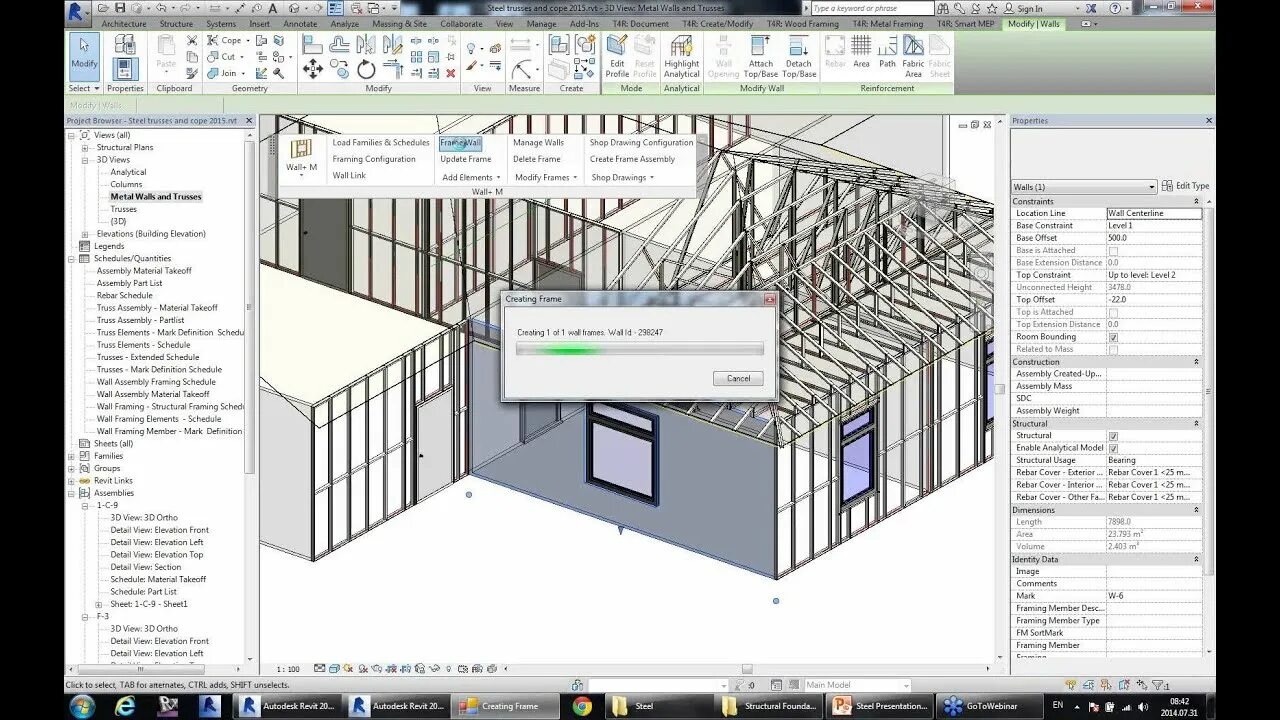The width and height of the screenshot is (1280, 720).
Task: Click the Base Offset value field
Action: [x=1154, y=238]
